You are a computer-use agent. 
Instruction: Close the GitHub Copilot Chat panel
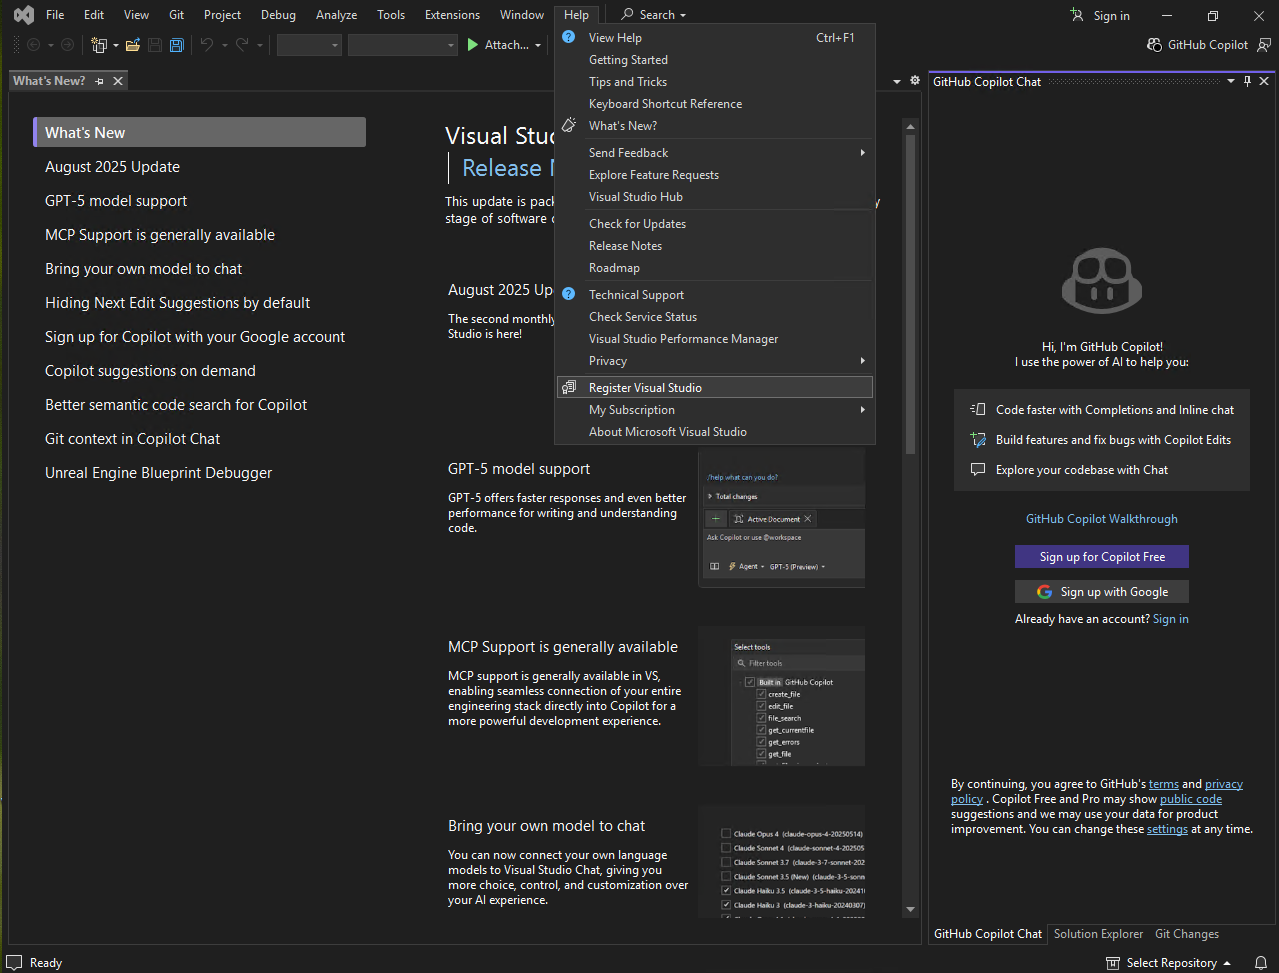click(x=1264, y=82)
